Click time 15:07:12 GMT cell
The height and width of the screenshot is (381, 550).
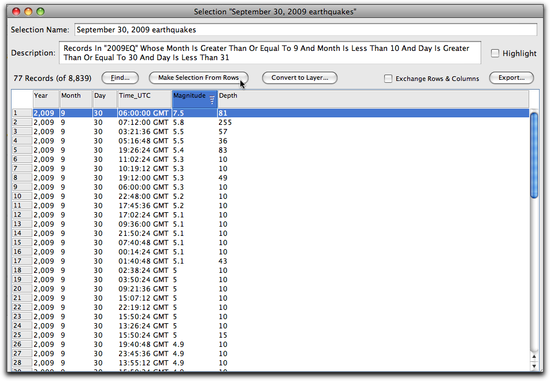click(x=144, y=298)
